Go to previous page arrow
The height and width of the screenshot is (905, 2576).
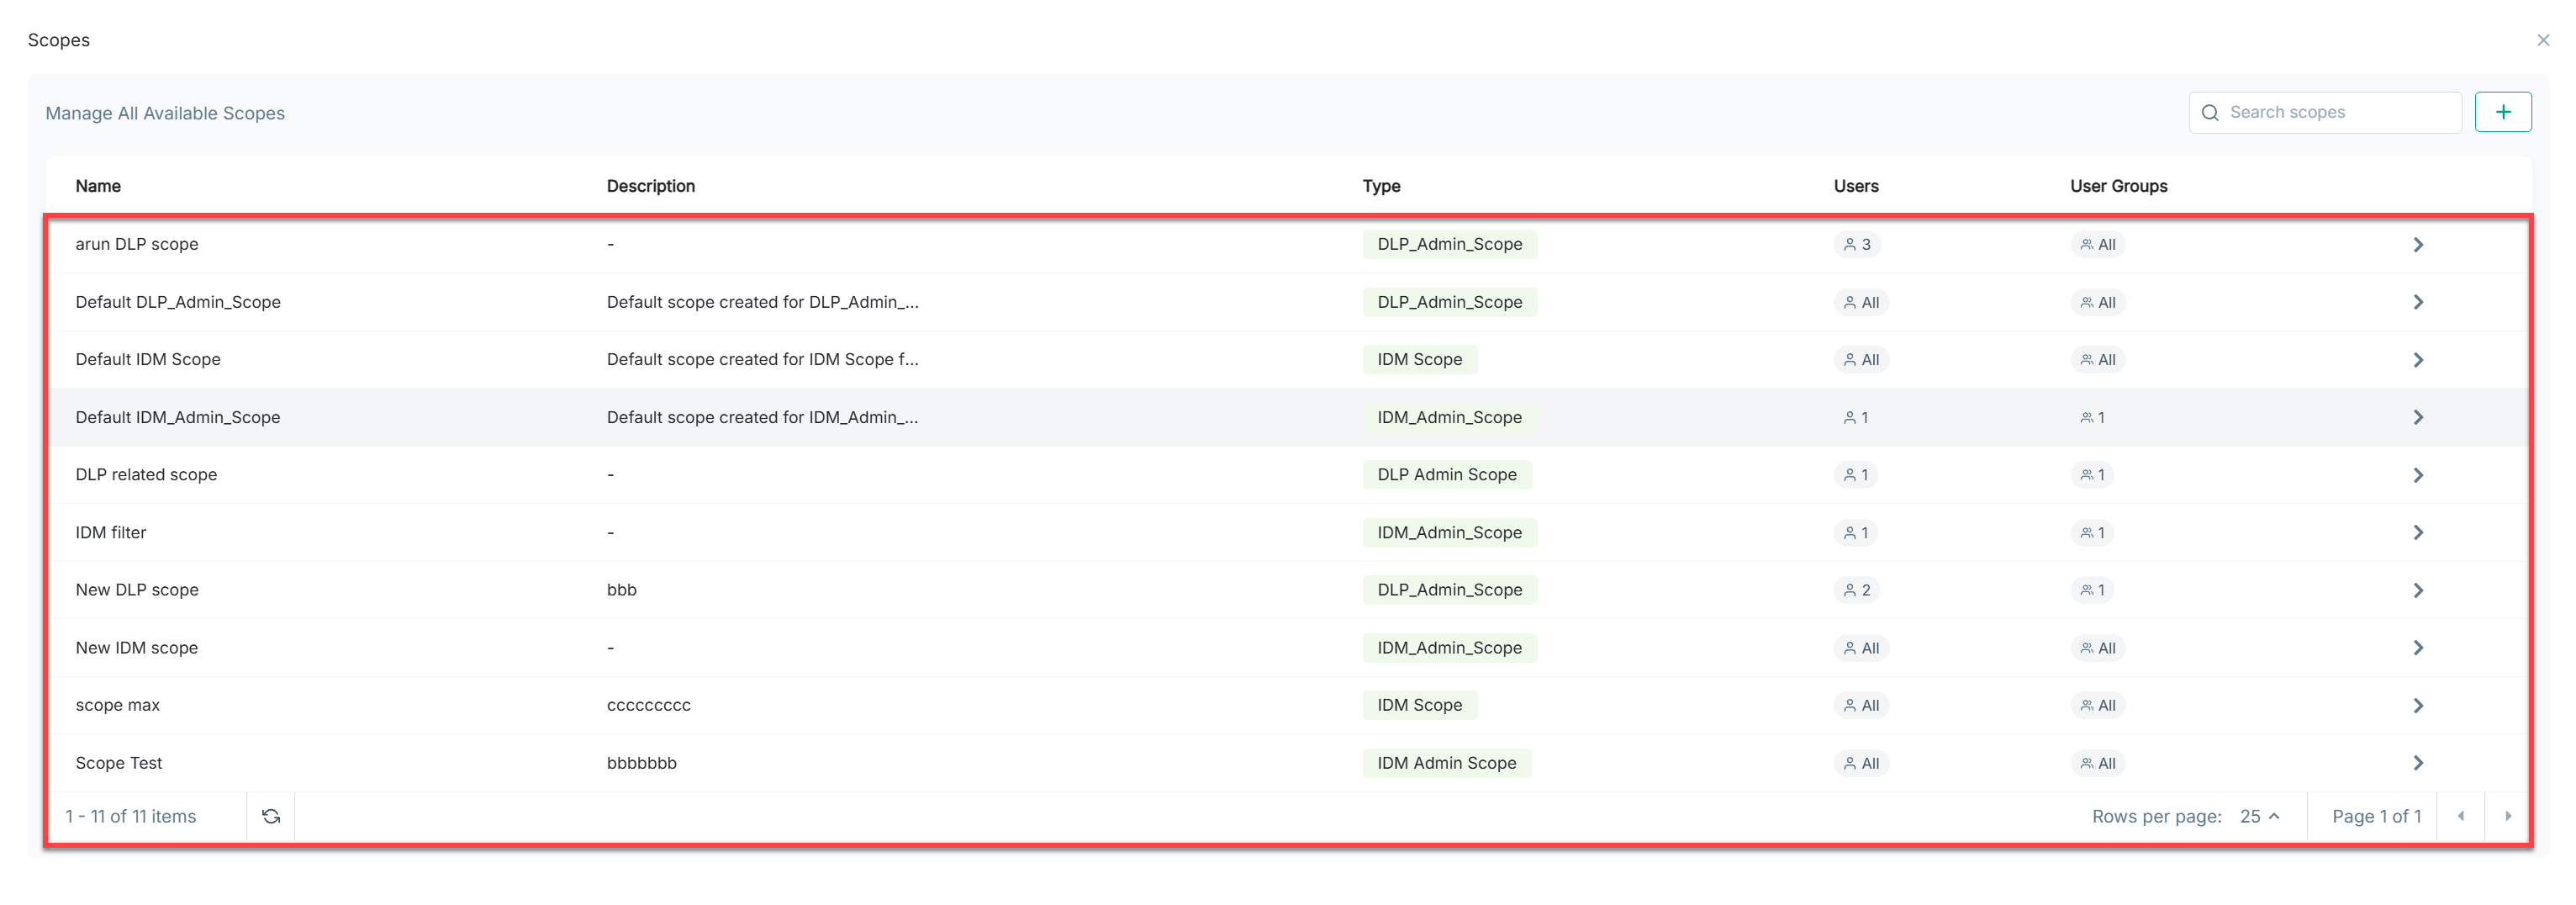coord(2460,816)
